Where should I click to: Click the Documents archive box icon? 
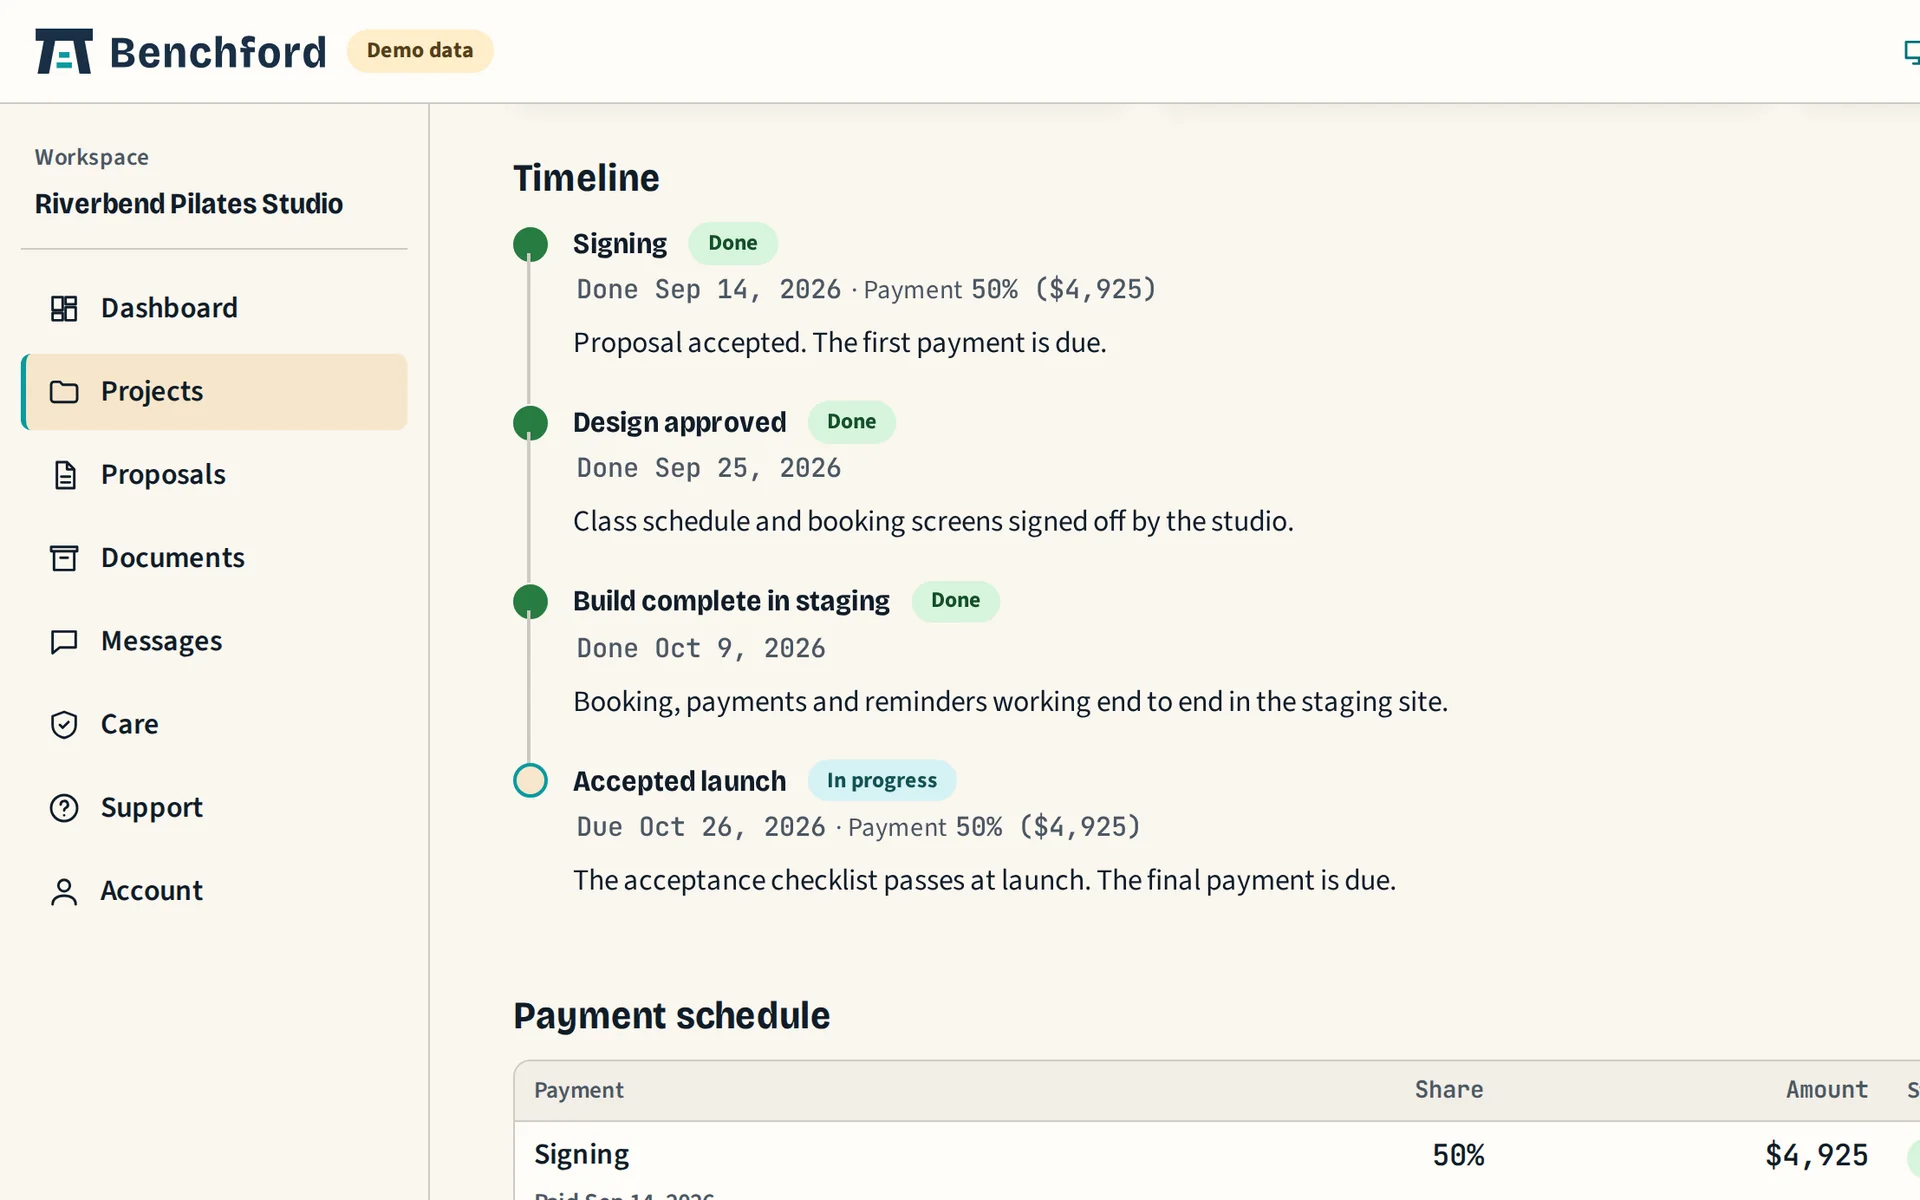64,558
